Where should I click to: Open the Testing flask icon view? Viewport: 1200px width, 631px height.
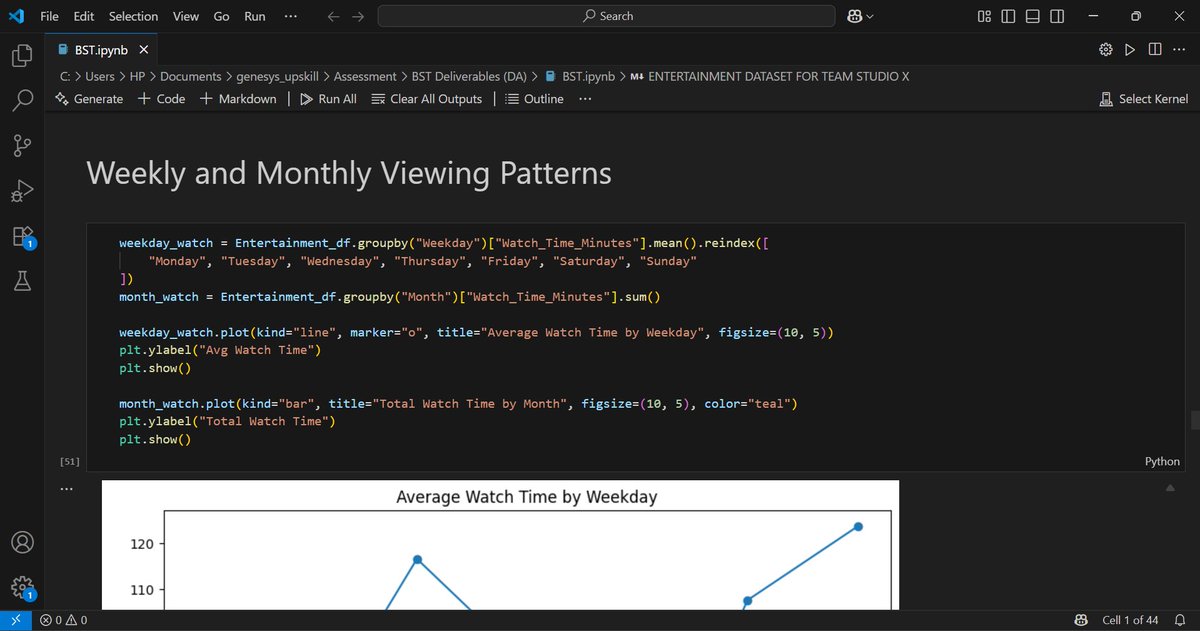click(23, 282)
